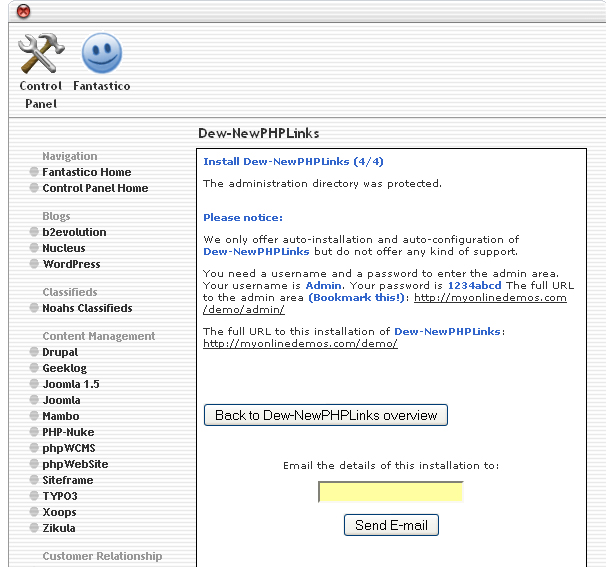Click the password text 1234abcd
The height and width of the screenshot is (567, 606).
[475, 286]
